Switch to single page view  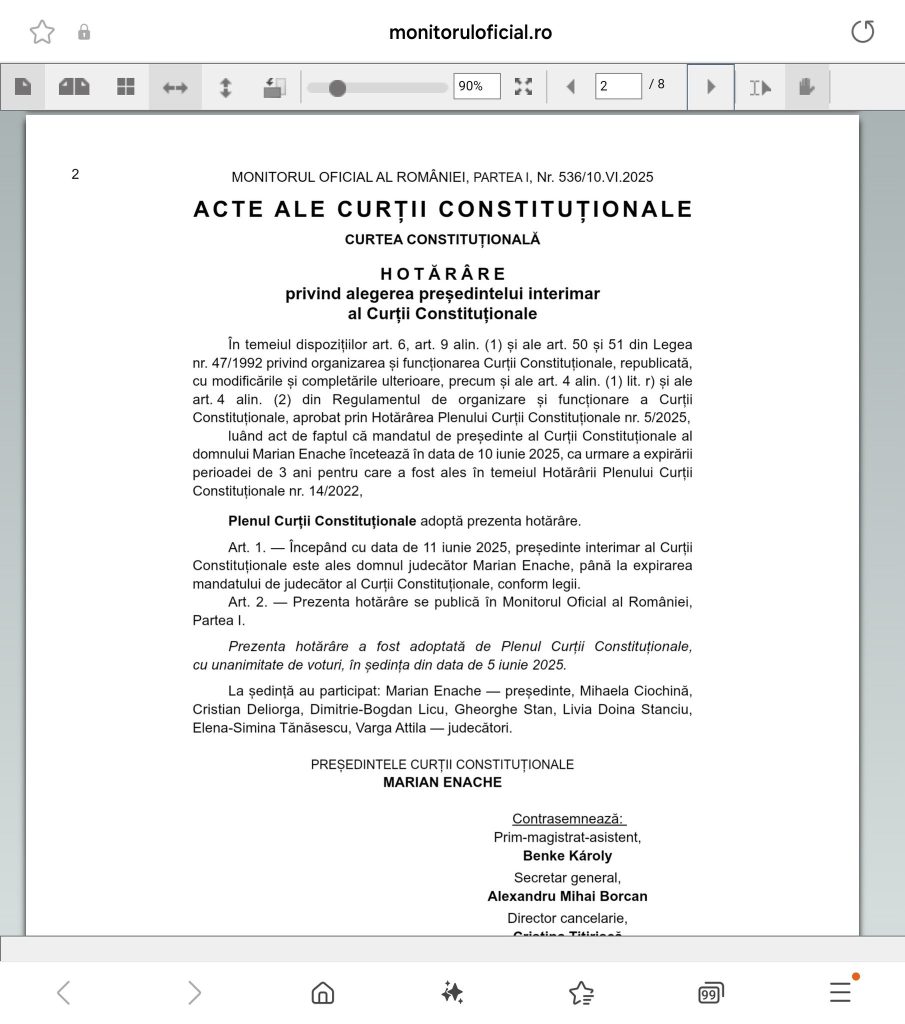click(22, 87)
